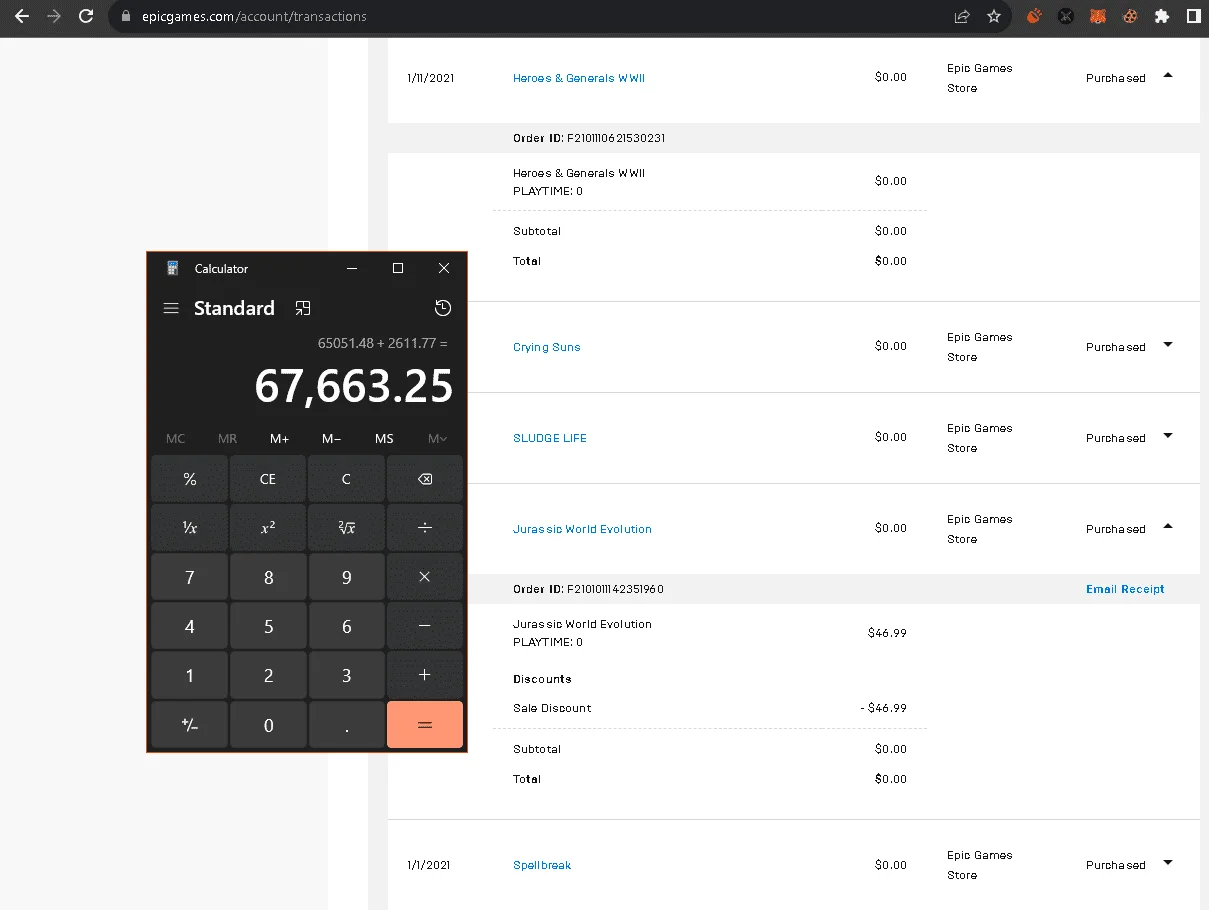Click the 4 key in Calculator

click(189, 626)
